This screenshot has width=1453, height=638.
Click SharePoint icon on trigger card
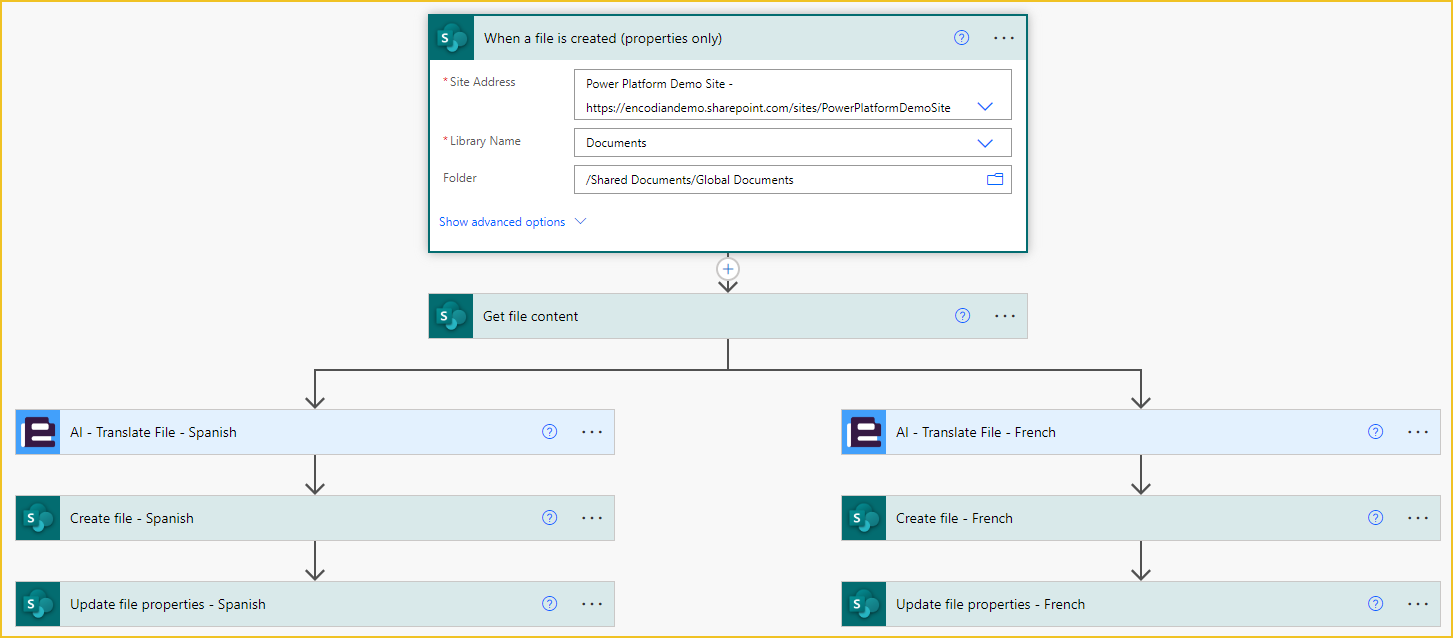point(452,38)
